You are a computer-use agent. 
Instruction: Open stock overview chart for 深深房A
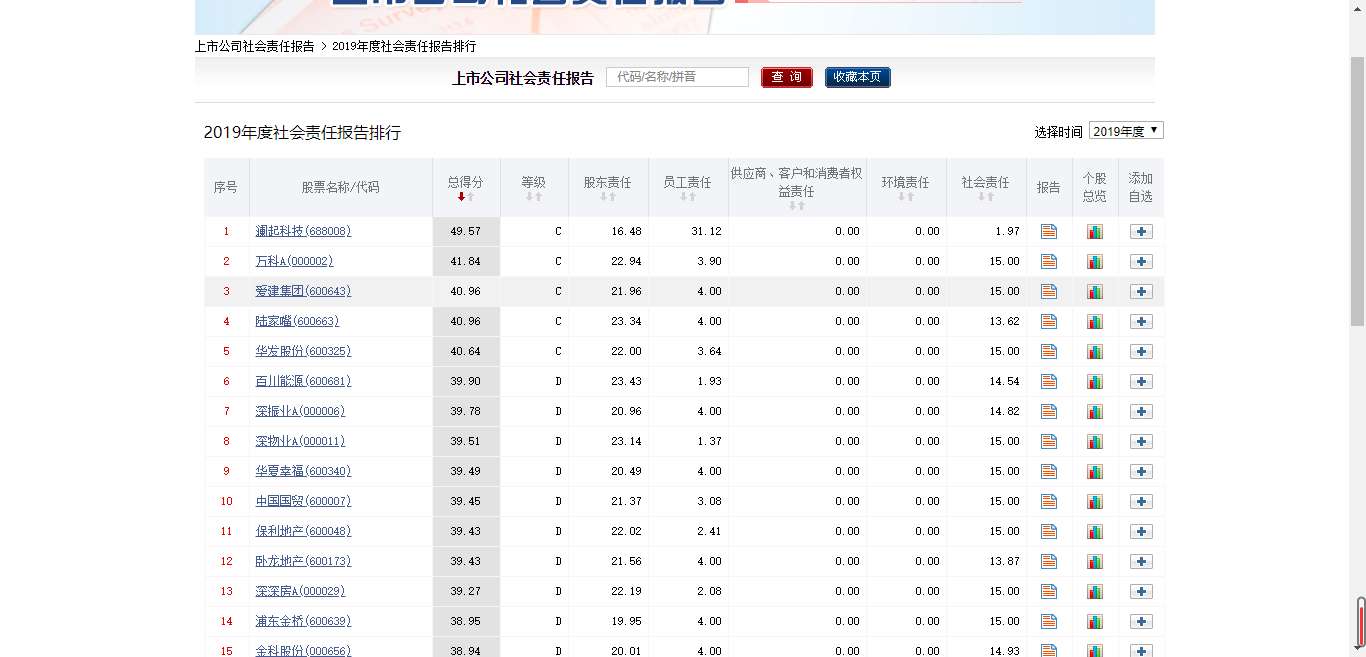1095,591
